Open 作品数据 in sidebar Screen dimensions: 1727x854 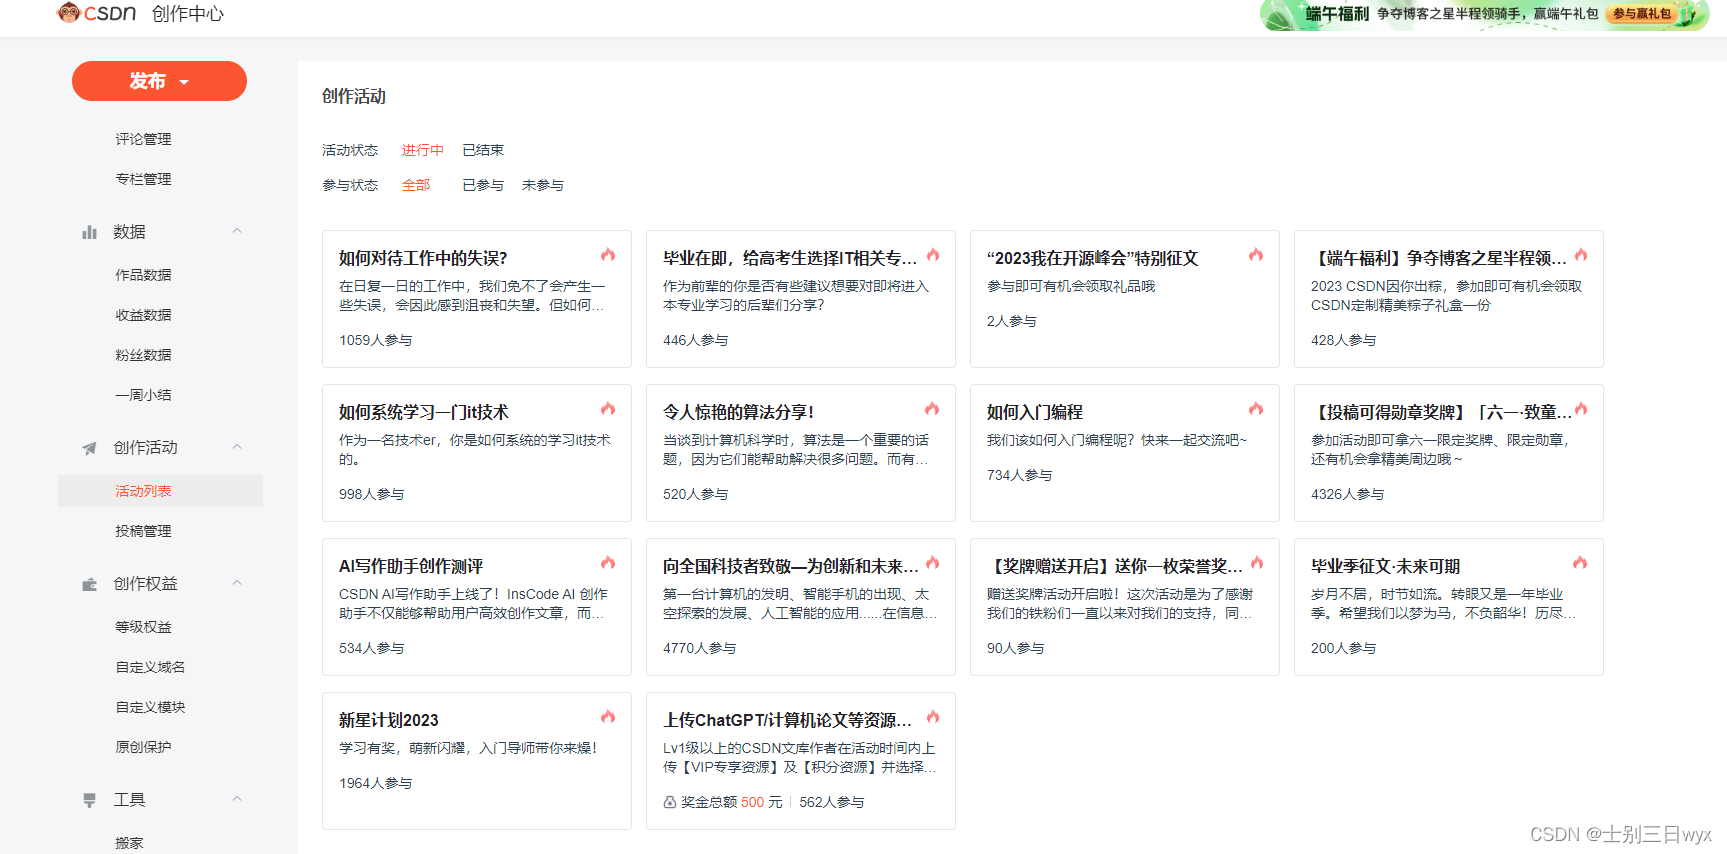pos(143,275)
